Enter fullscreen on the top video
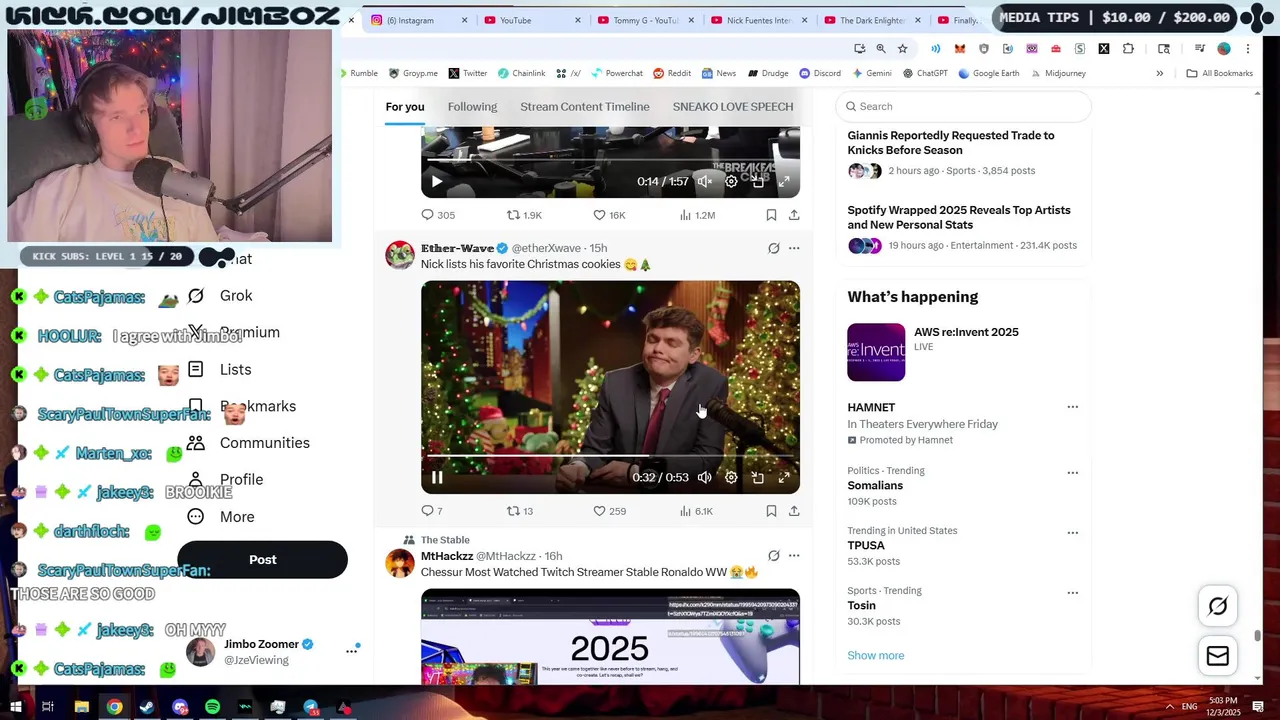Screen dimensions: 1280x720 [x=784, y=182]
